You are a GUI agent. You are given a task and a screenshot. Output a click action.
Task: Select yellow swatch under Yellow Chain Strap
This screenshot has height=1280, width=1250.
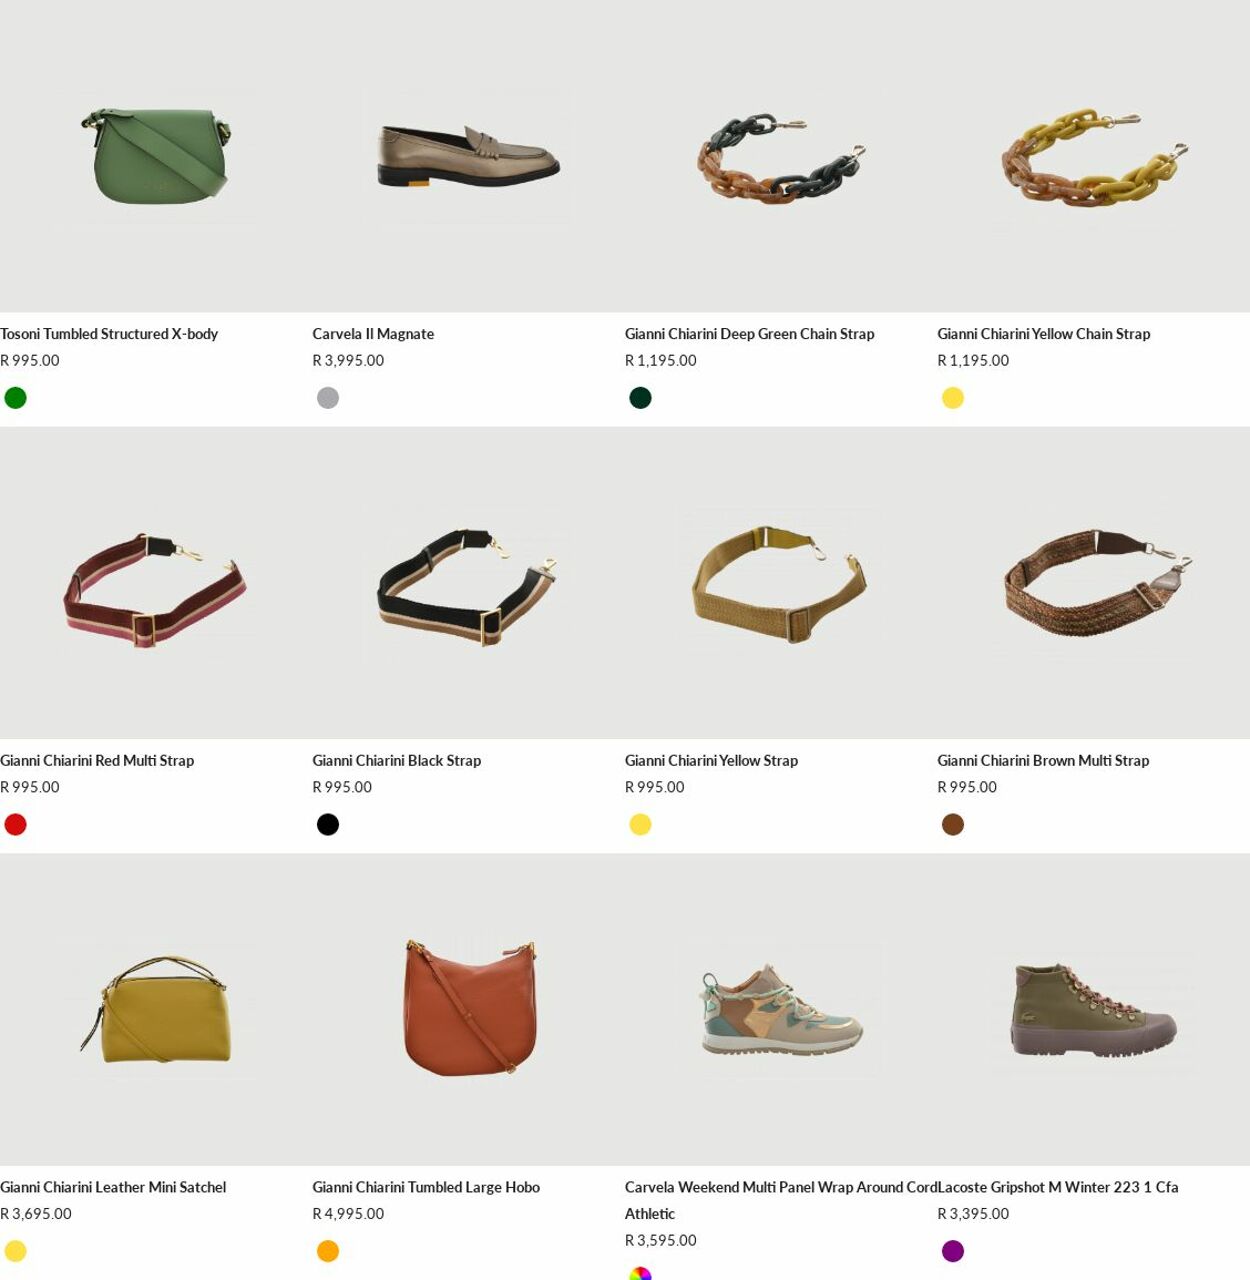click(x=953, y=398)
